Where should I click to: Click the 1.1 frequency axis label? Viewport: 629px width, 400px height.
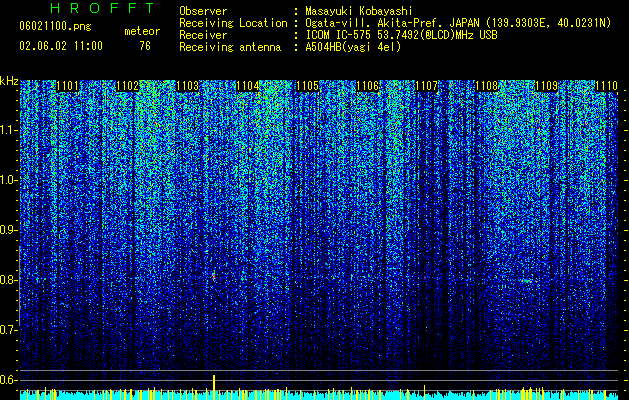point(8,130)
